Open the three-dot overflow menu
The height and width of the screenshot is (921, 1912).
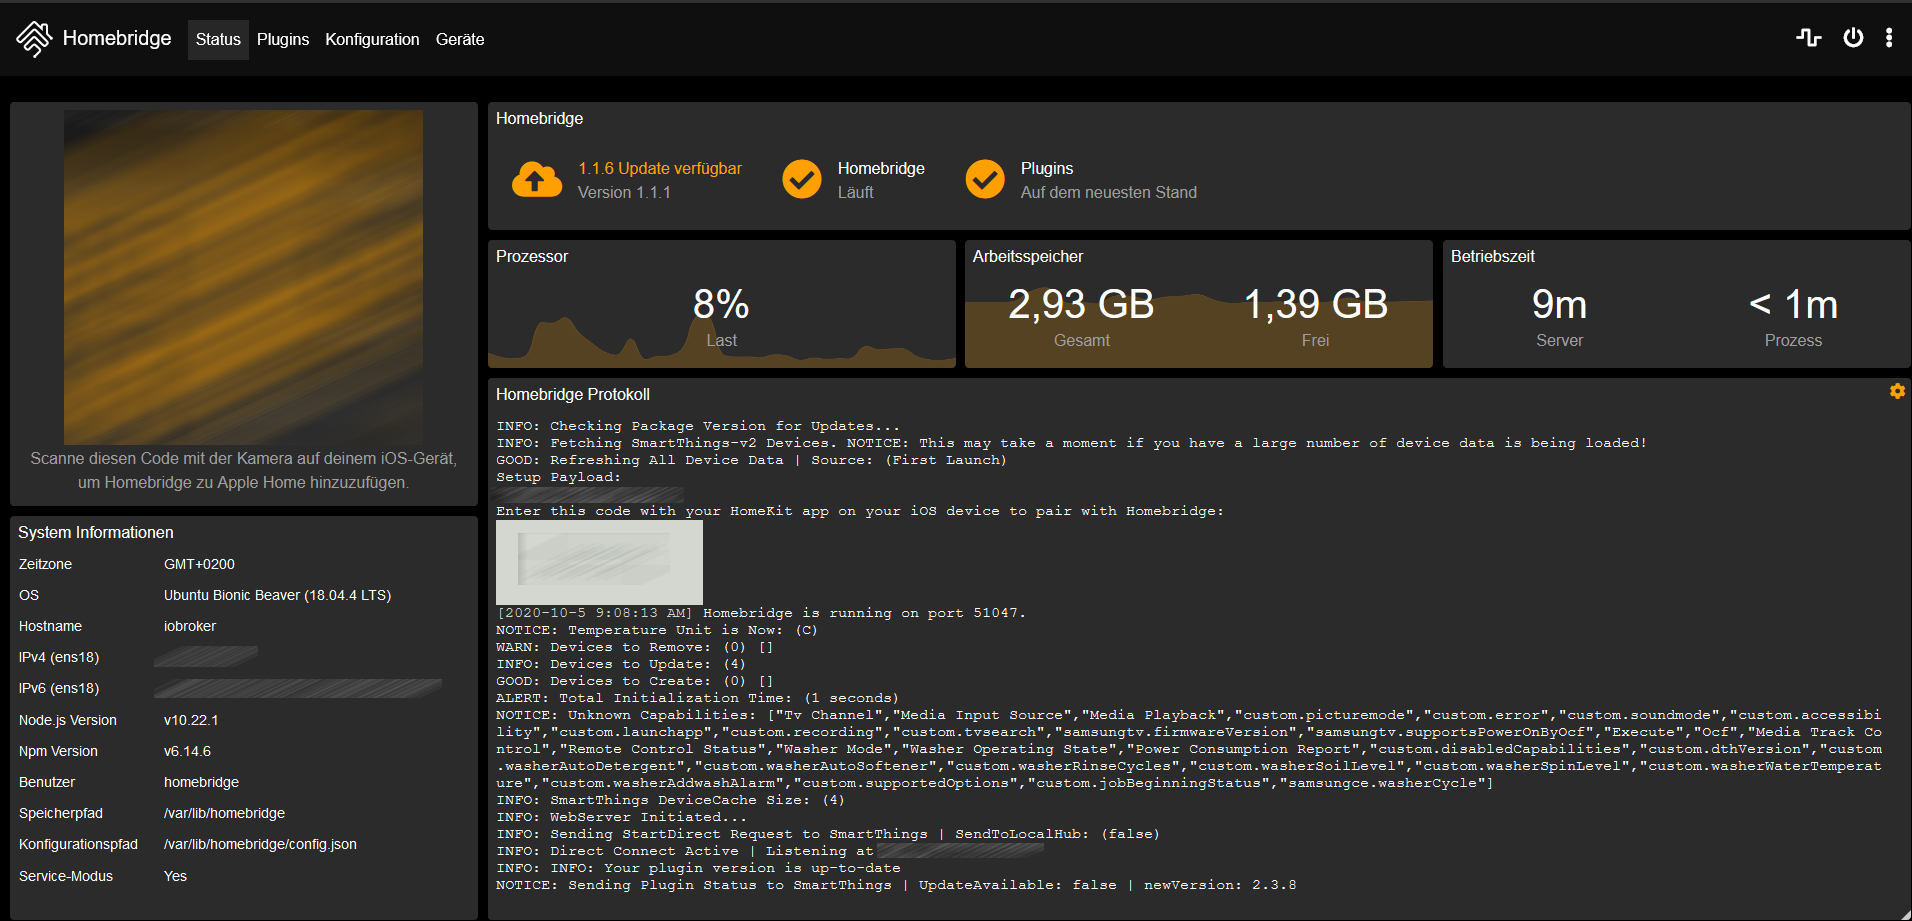coord(1889,38)
